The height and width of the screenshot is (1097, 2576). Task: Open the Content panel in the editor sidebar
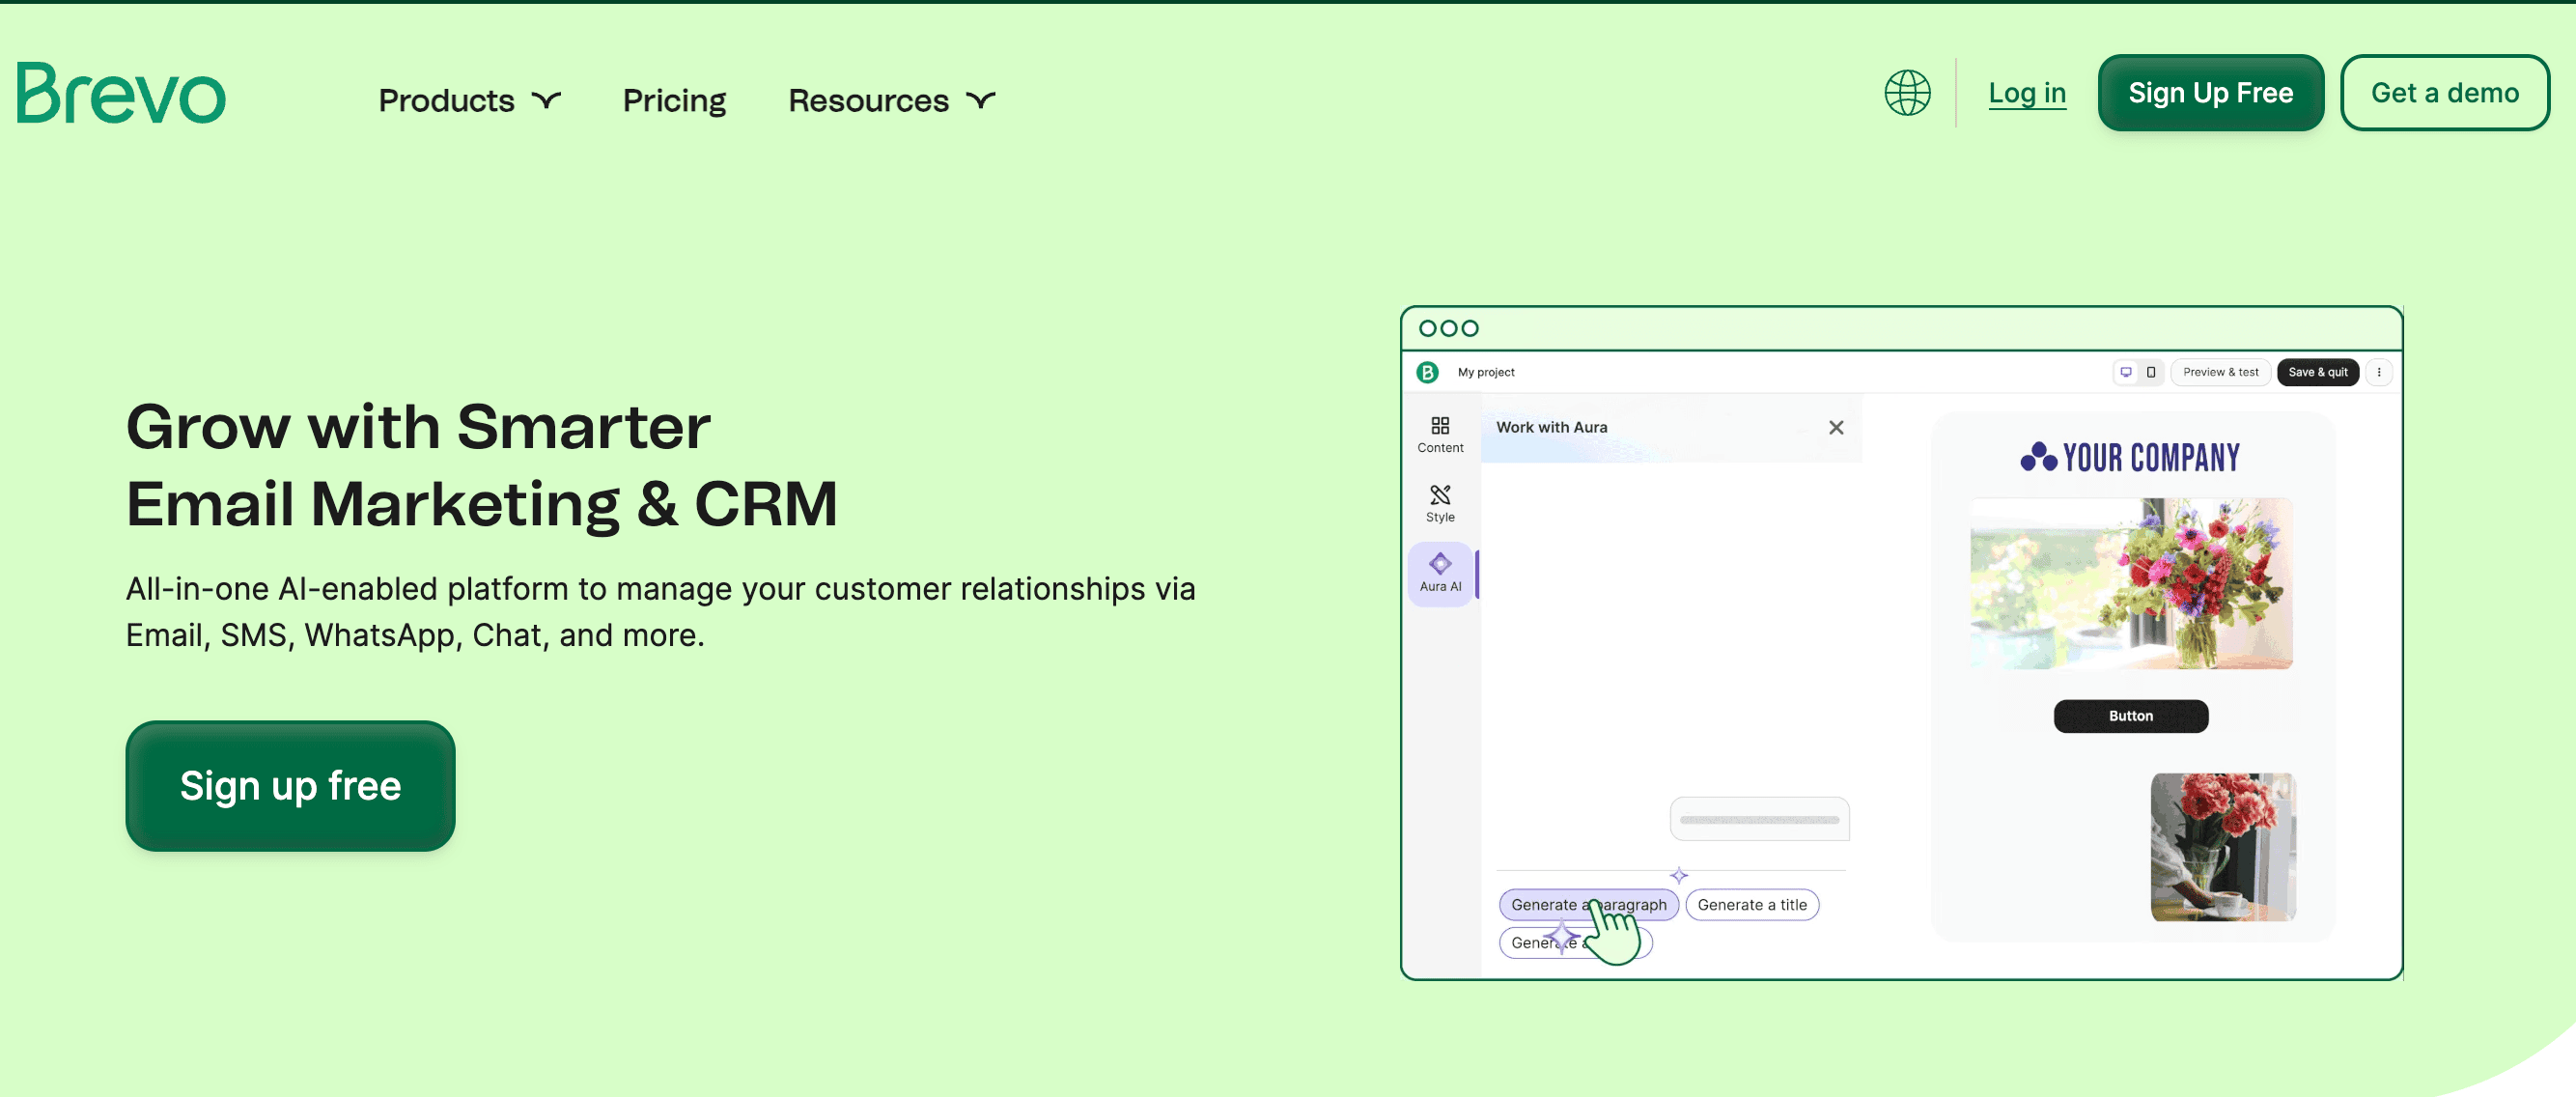coord(1440,435)
